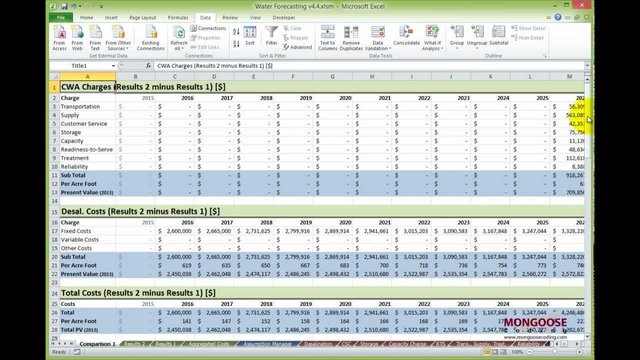The image size is (640, 360).
Task: Open the File tab
Action: tap(61, 18)
